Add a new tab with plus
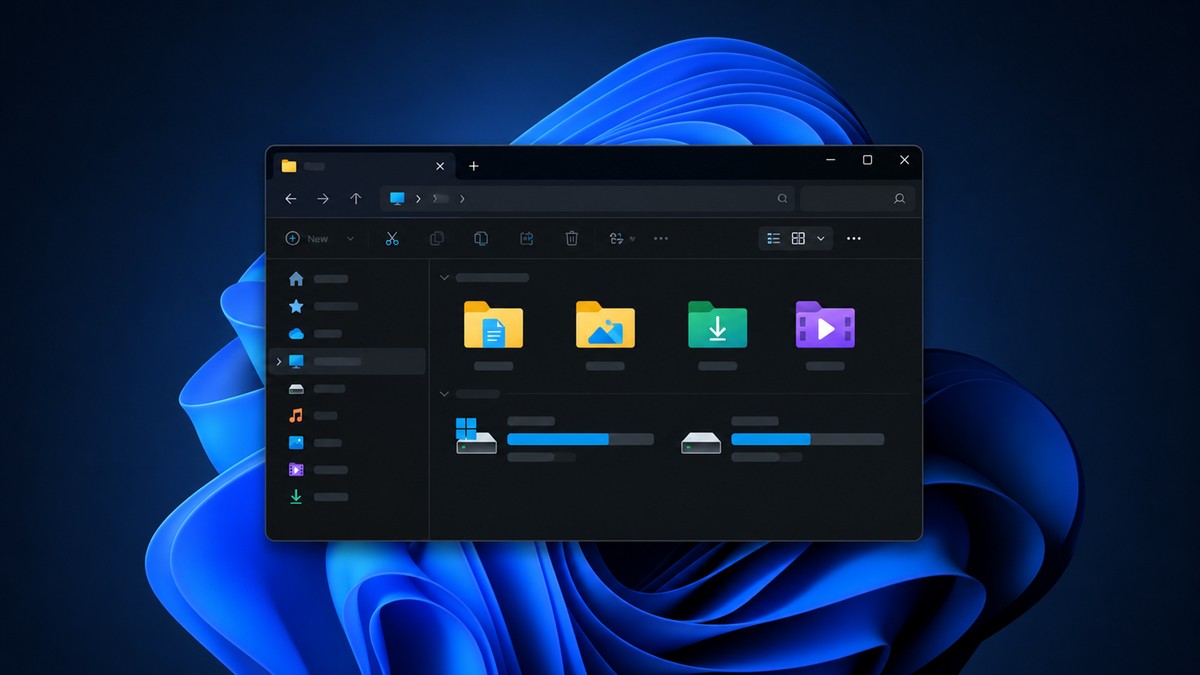 474,166
